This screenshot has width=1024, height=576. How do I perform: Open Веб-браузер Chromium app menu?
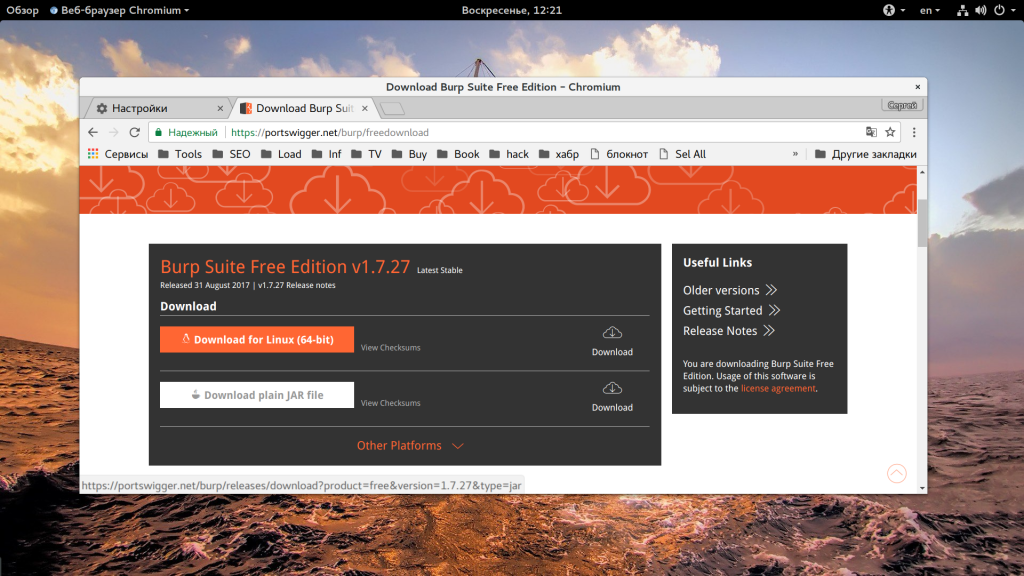tap(120, 10)
